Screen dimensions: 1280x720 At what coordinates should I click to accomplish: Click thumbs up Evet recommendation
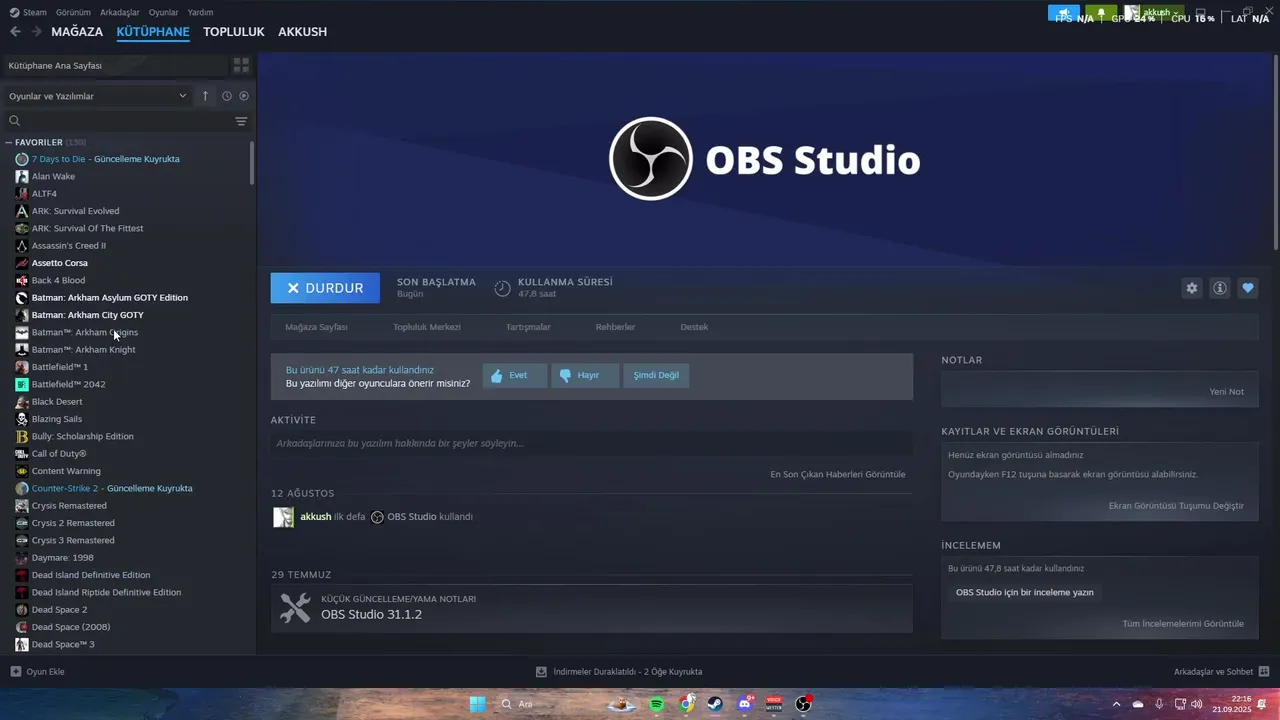coord(515,376)
